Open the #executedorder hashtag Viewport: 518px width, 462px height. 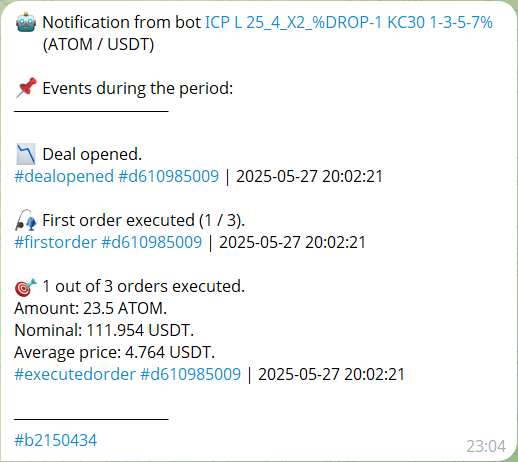point(75,374)
